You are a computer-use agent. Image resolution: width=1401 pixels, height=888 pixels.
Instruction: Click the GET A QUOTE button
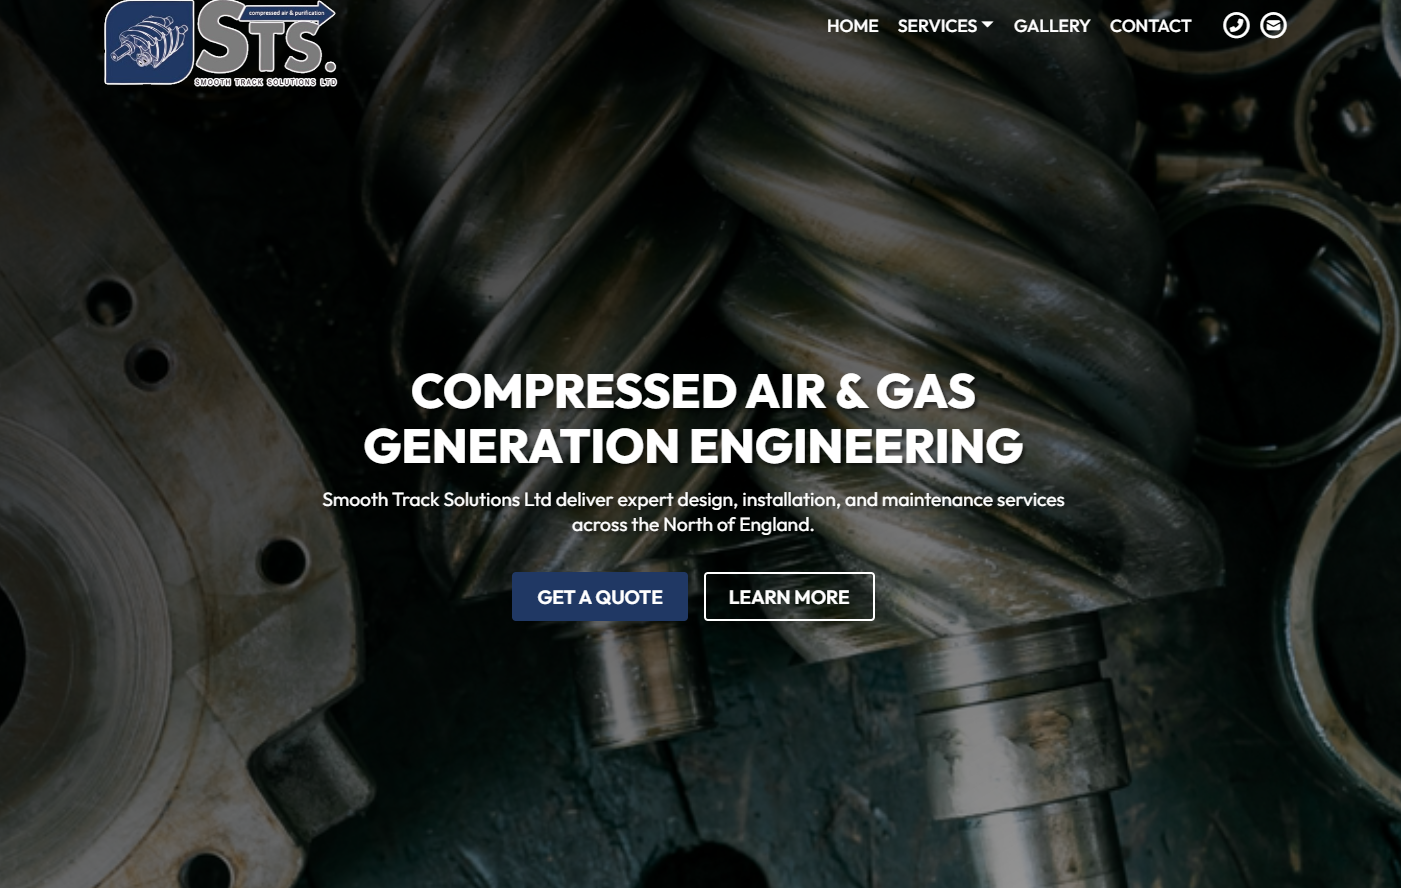(600, 597)
